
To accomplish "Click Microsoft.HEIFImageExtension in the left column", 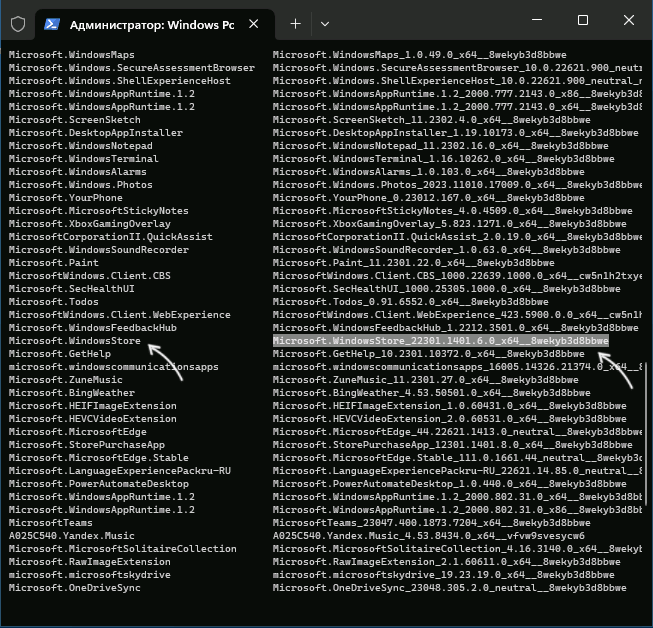I will (x=92, y=406).
